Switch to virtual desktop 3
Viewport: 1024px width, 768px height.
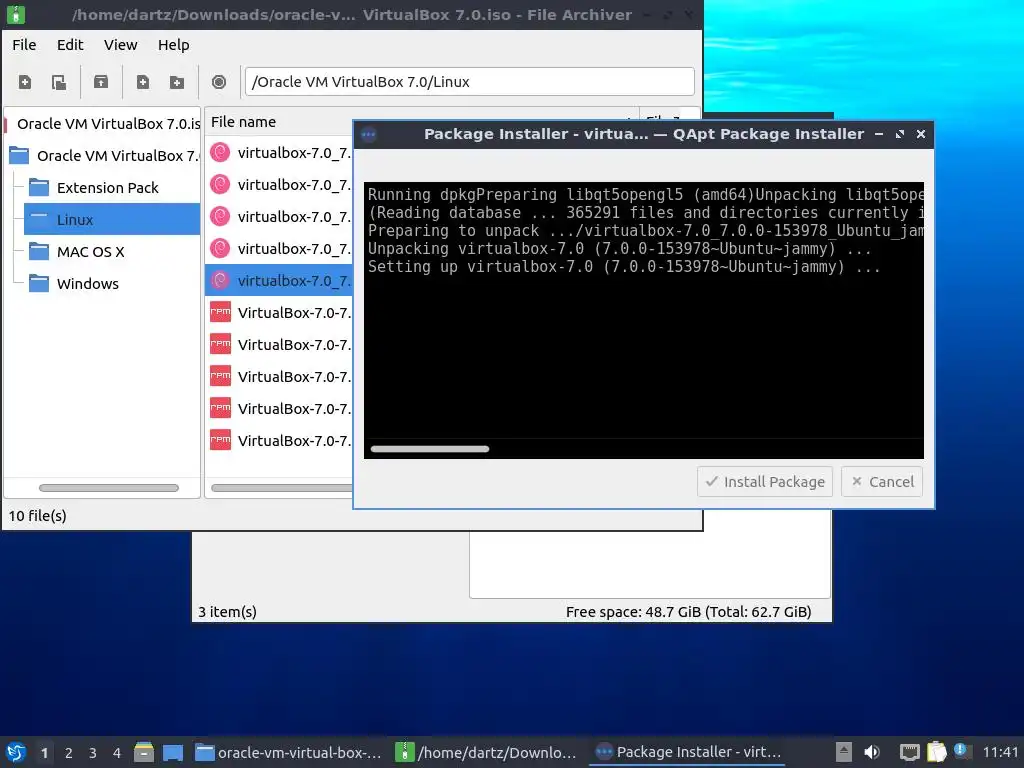click(x=93, y=753)
